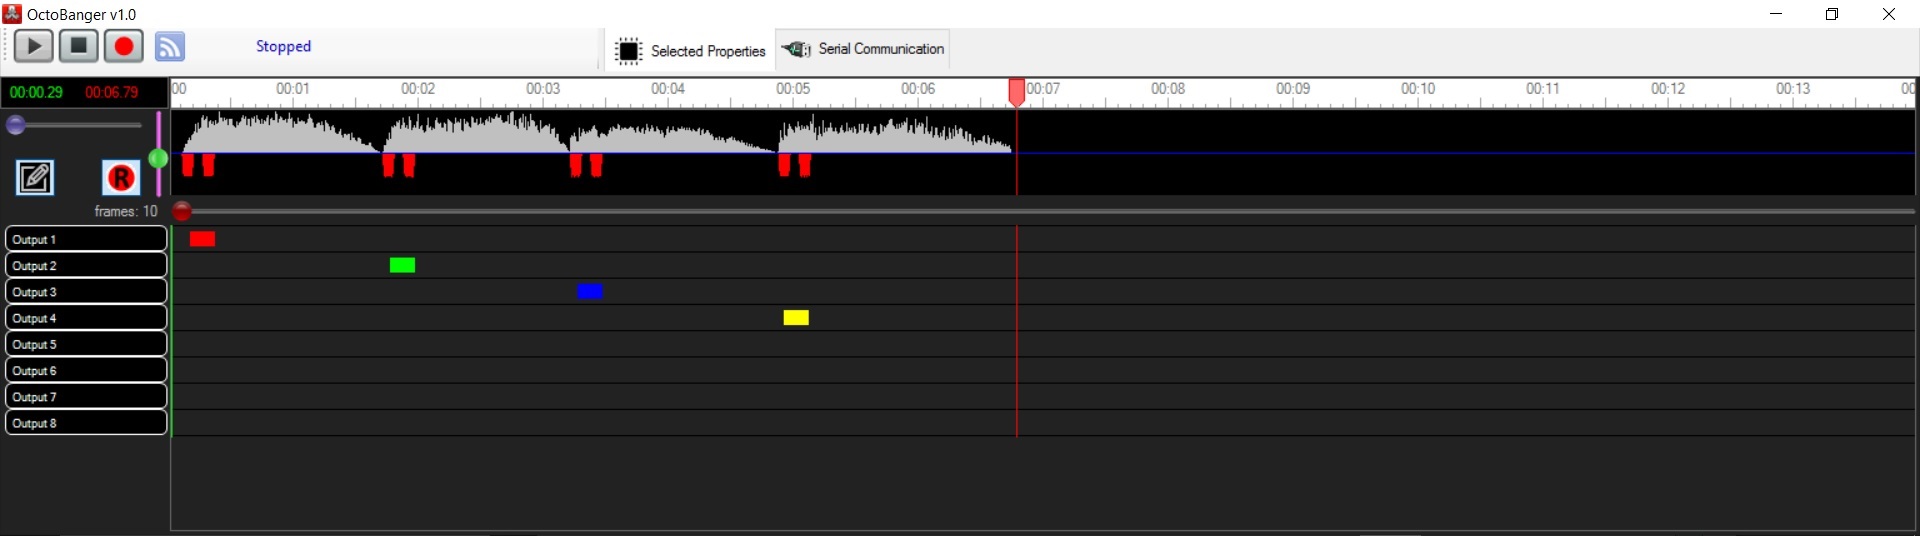Image resolution: width=1920 pixels, height=536 pixels.
Task: Minimize the OctoBanger window
Action: pyautogui.click(x=1776, y=14)
